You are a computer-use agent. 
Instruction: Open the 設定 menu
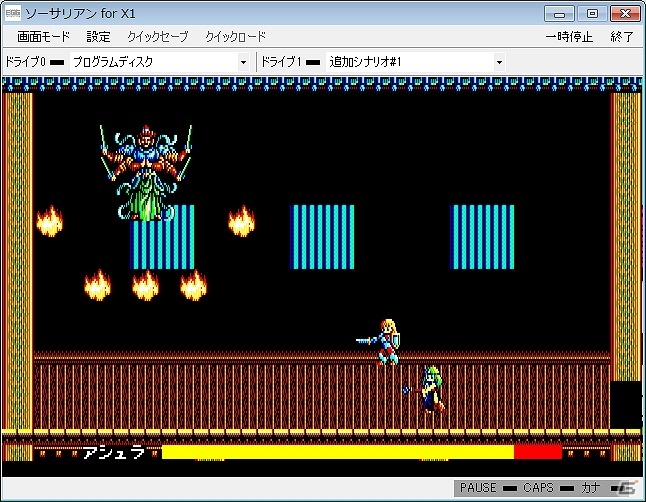98,37
